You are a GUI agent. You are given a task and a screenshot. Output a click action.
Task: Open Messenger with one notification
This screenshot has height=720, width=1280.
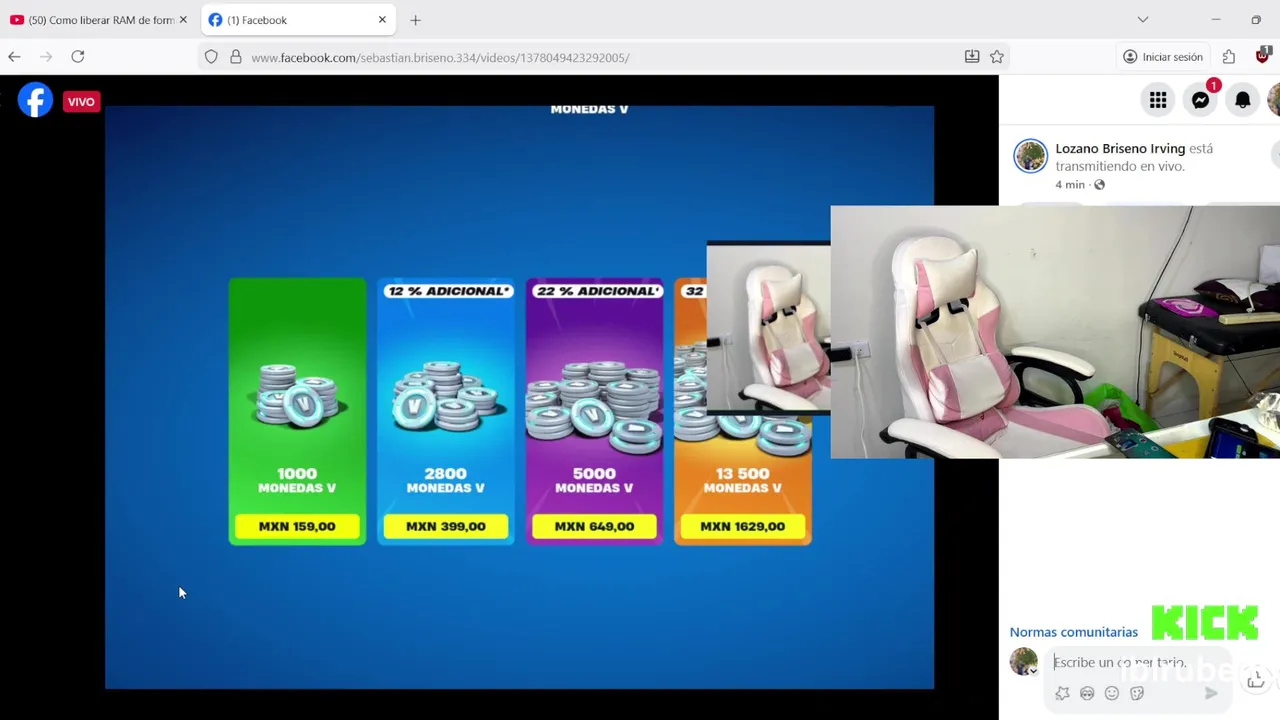point(1201,99)
